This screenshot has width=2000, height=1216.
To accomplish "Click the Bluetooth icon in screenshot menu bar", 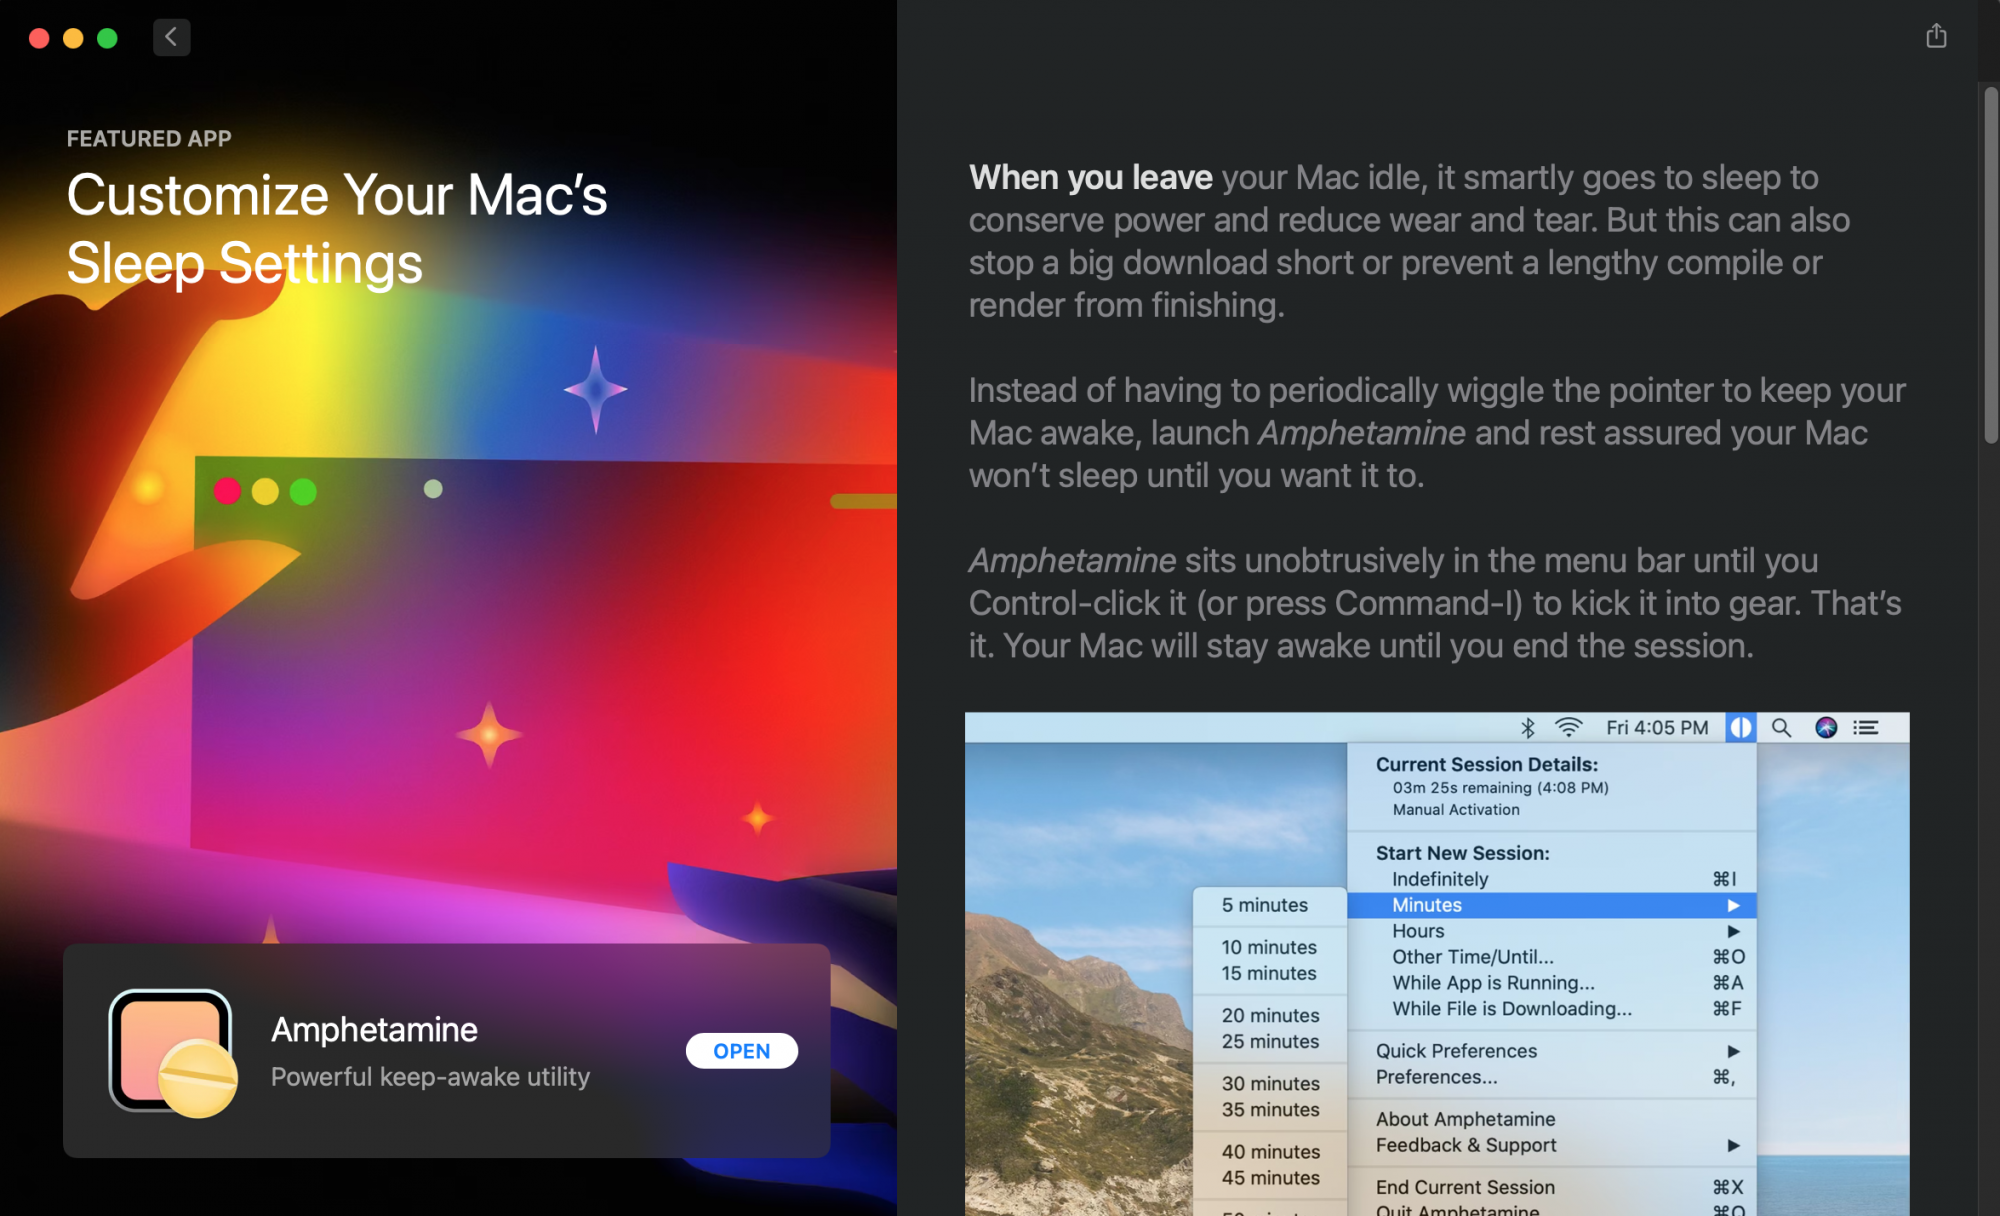I will pyautogui.click(x=1527, y=728).
